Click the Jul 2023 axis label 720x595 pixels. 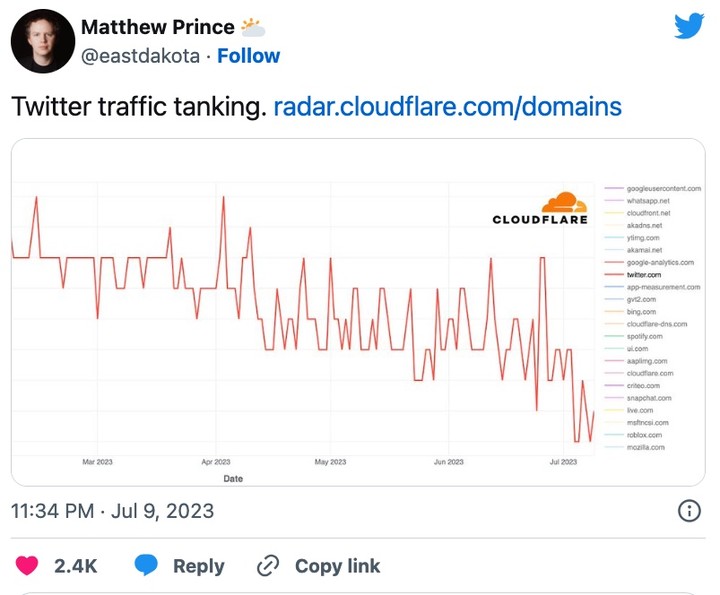(563, 462)
